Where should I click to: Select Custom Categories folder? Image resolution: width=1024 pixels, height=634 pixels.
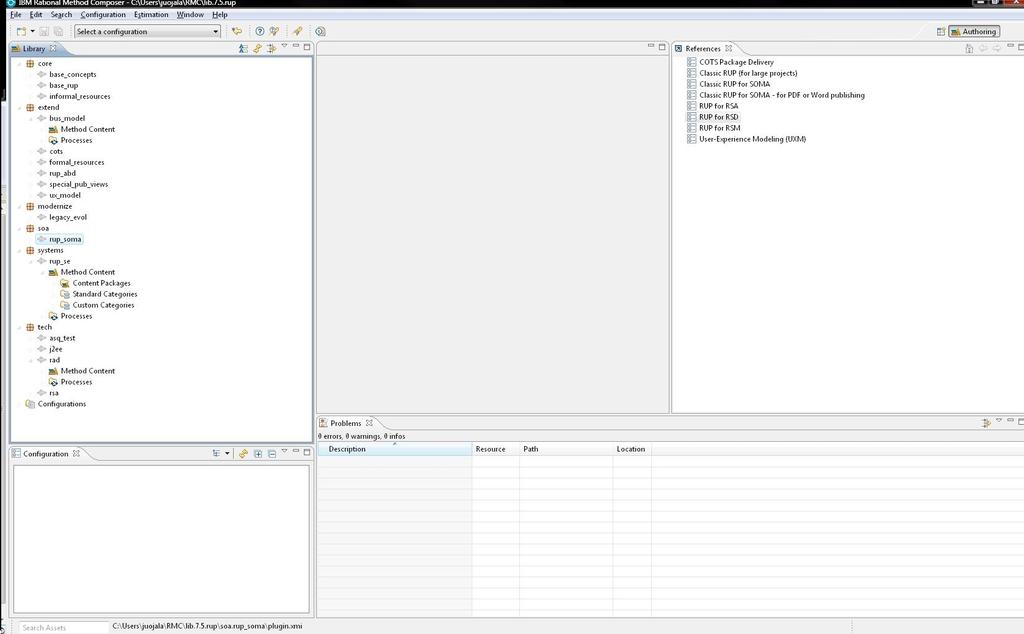(x=103, y=305)
